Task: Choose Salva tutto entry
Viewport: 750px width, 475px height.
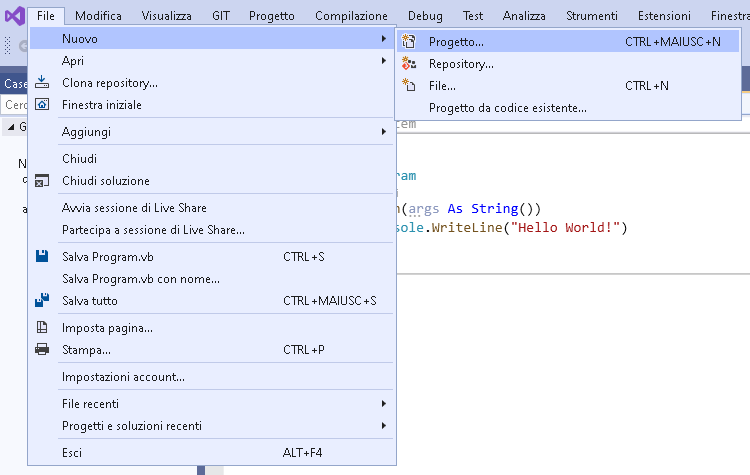Action: pyautogui.click(x=212, y=301)
